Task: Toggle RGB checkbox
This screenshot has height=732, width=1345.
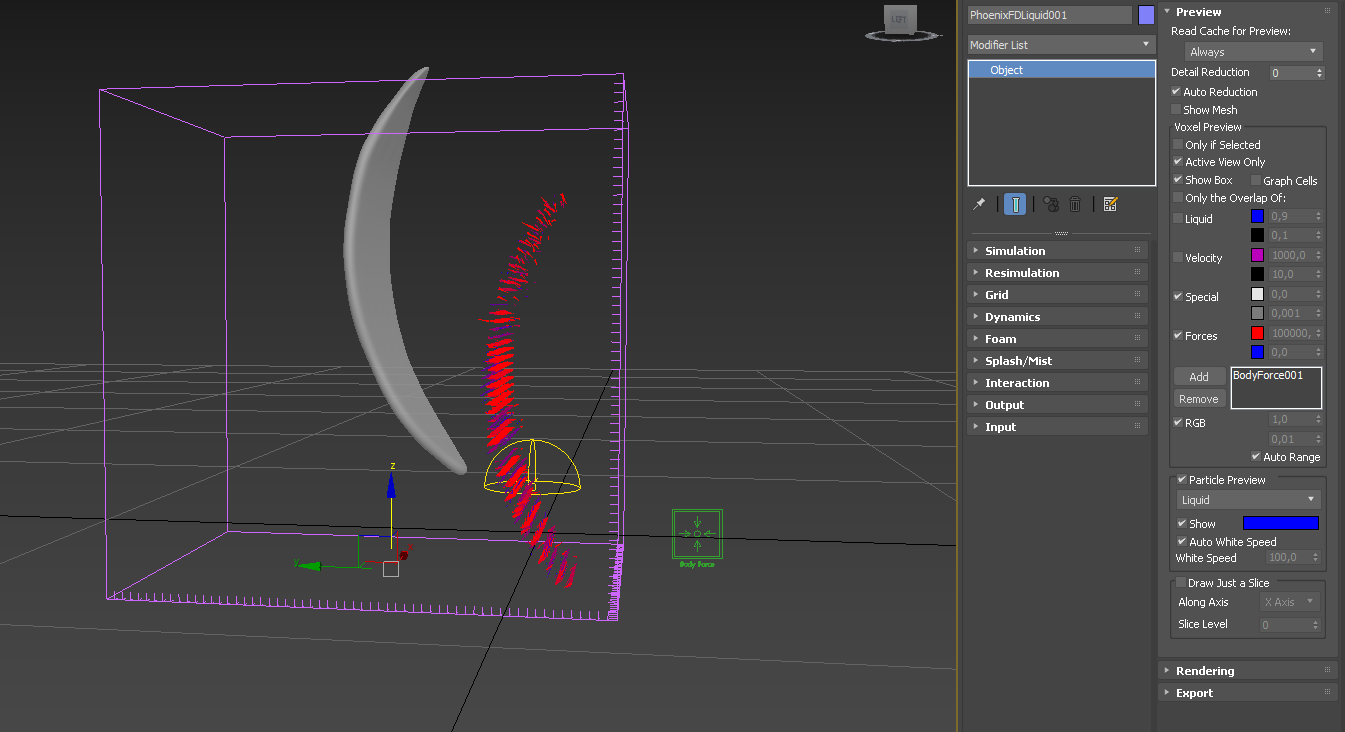Action: (1178, 423)
